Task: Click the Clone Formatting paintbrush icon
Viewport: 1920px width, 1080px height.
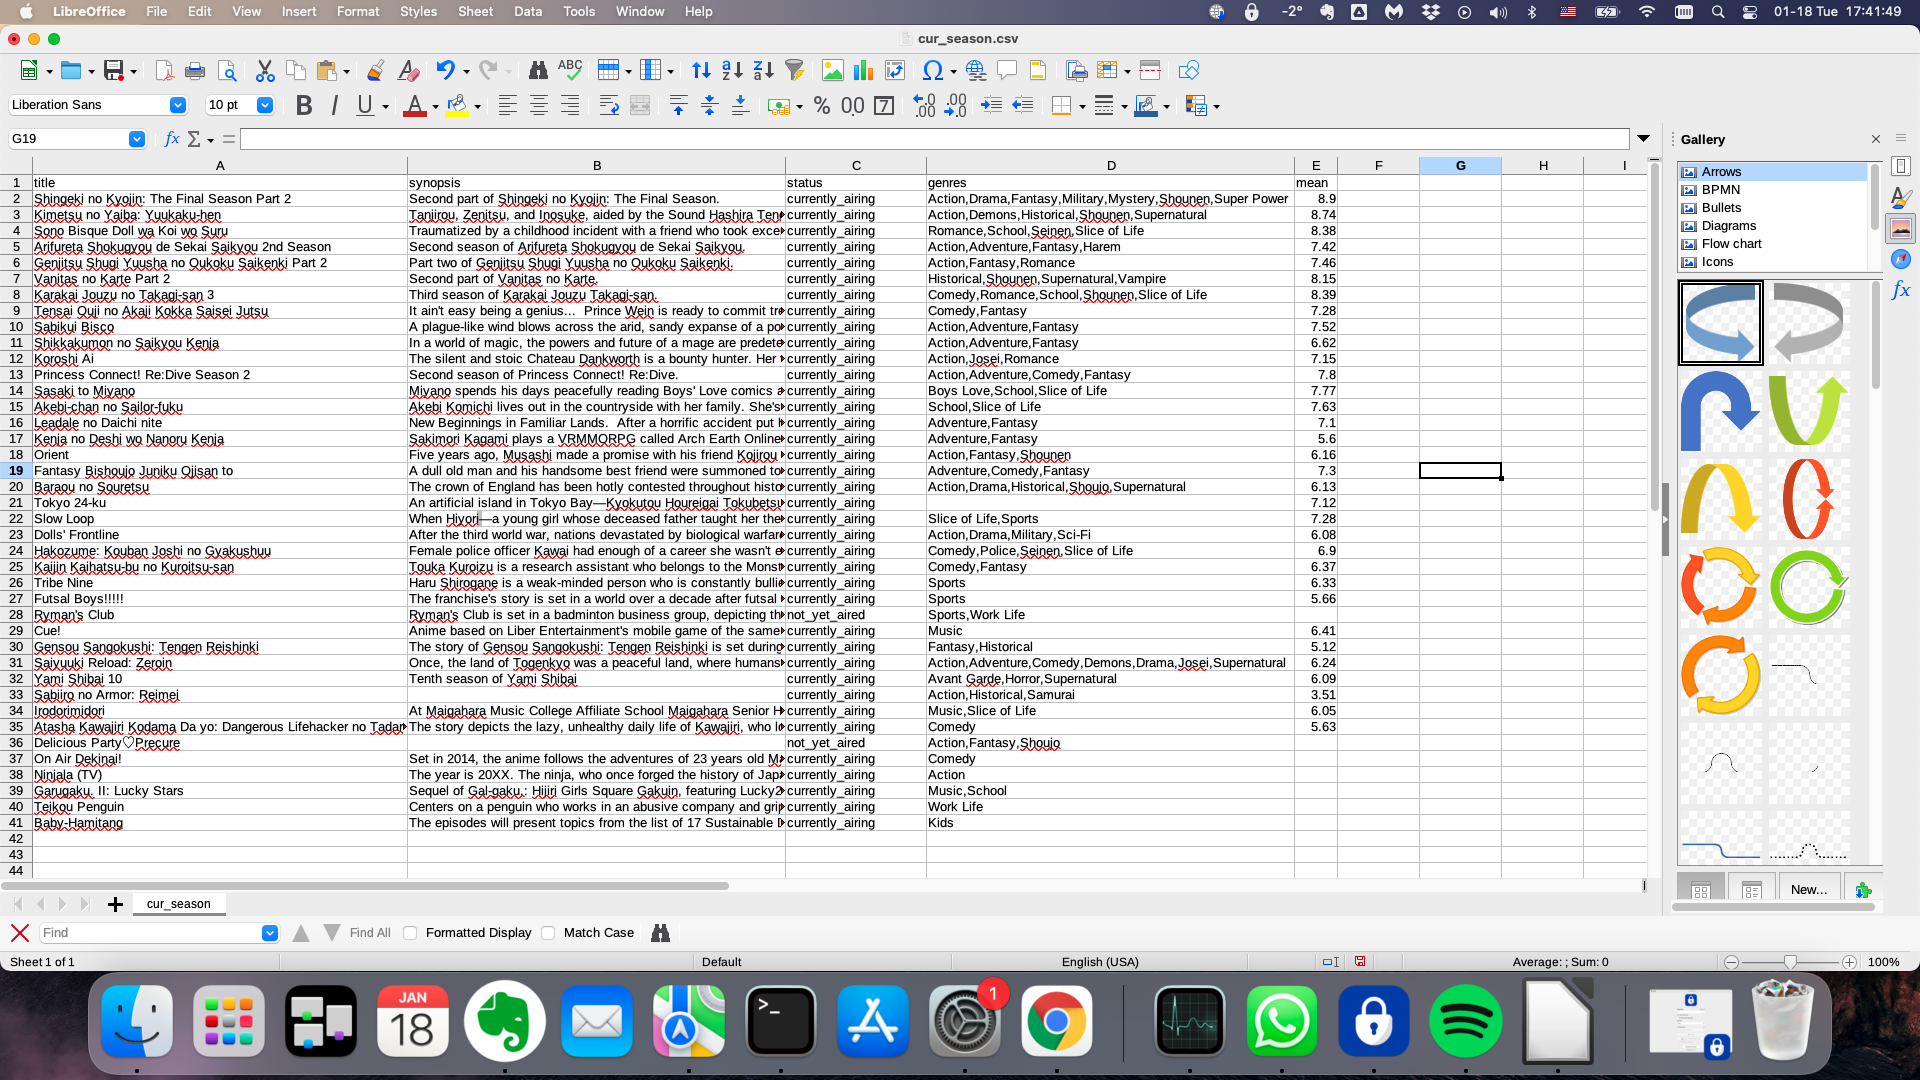Action: (x=375, y=71)
